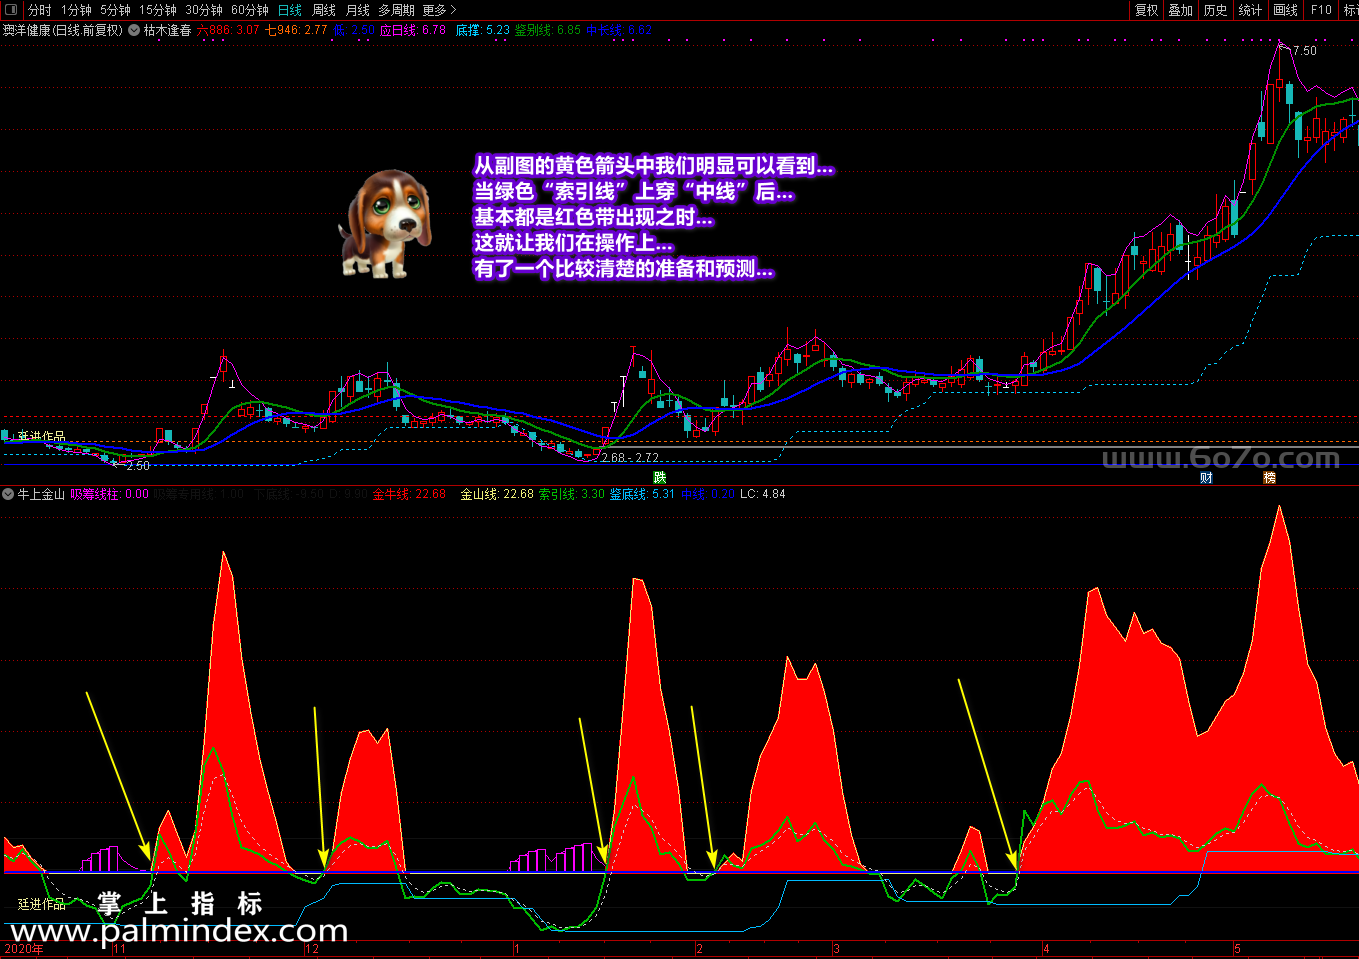This screenshot has height=959, width=1359.
Task: Click the stock title 奥洋健康(日线.前复权)
Action: 62,30
